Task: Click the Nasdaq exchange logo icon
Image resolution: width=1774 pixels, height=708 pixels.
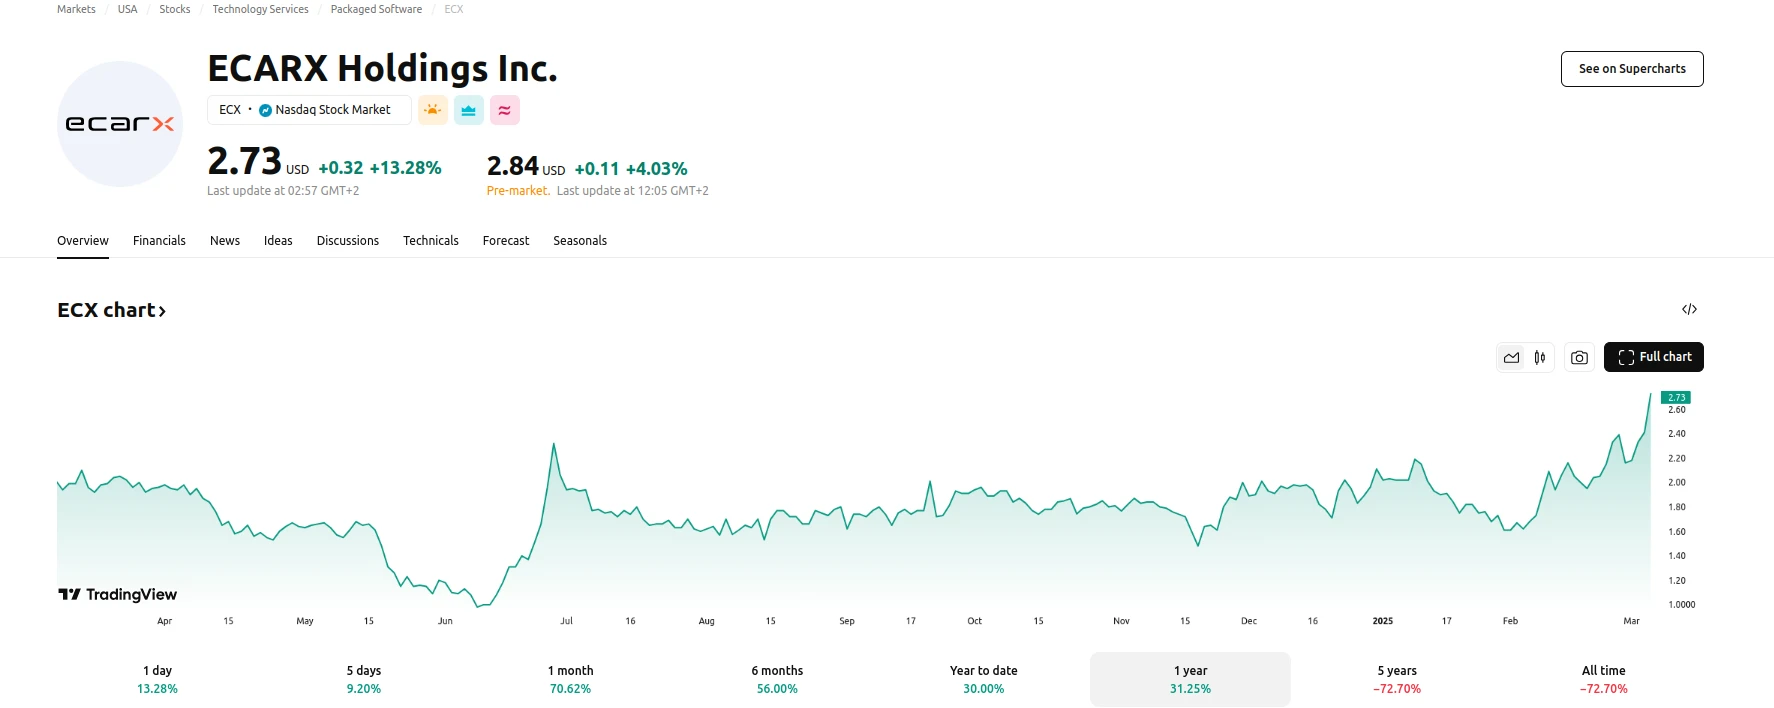Action: click(265, 110)
